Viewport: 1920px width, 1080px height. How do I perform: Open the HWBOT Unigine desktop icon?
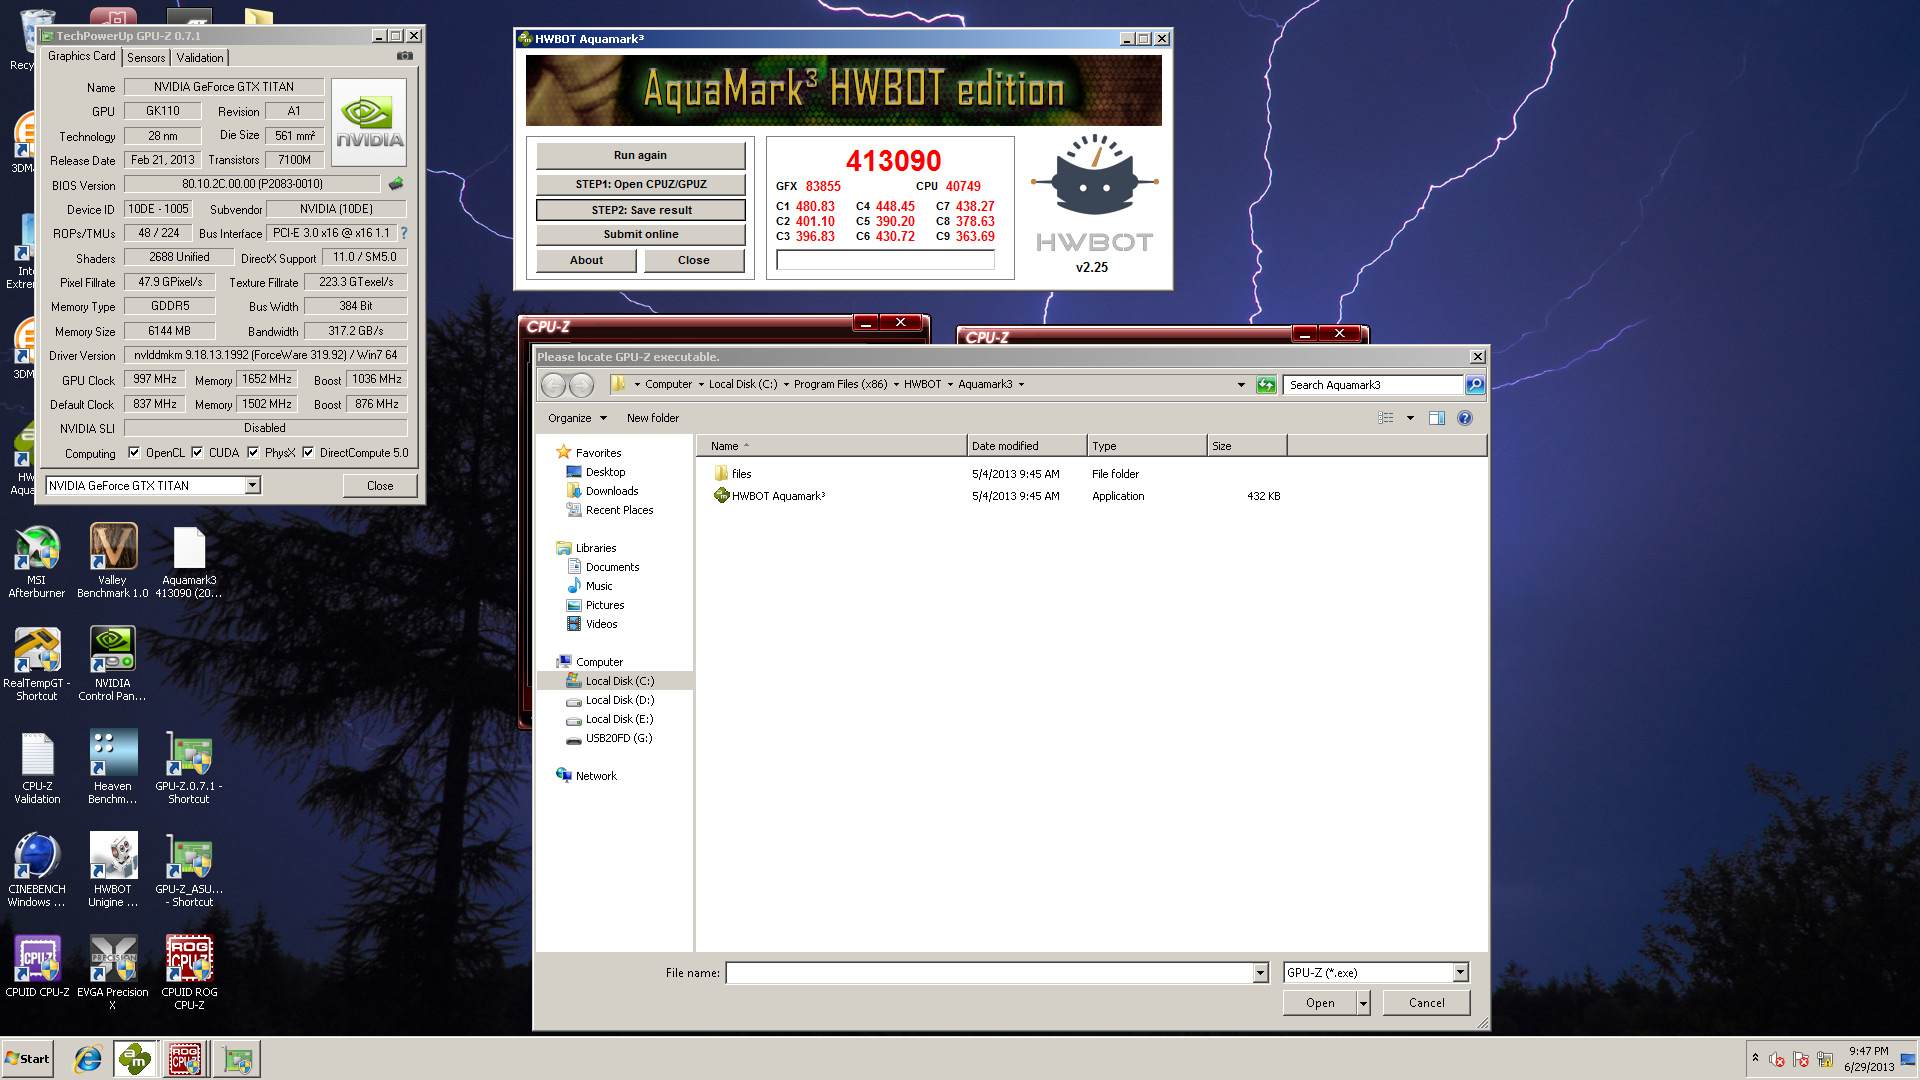(113, 871)
